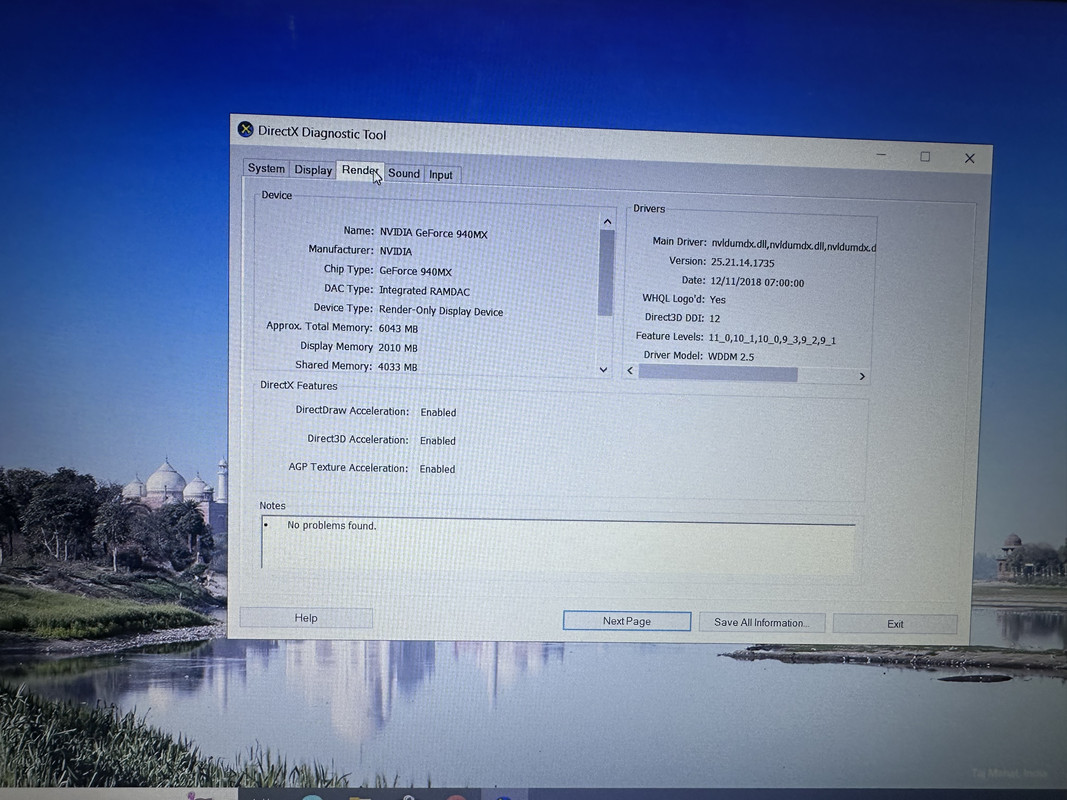Click Feature Levels value '11_0,10_1,10_0'
This screenshot has width=1067, height=800.
click(772, 339)
